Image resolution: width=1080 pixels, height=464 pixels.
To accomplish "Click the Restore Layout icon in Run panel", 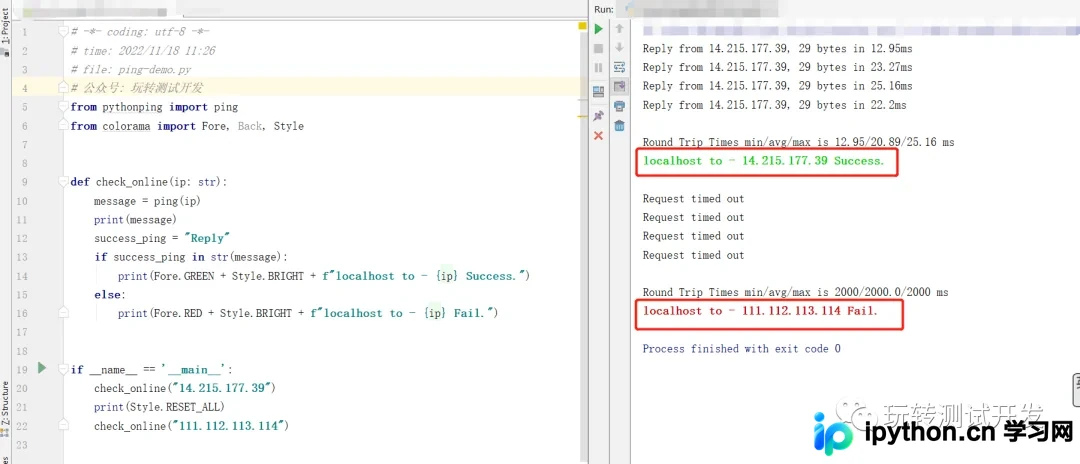I will pos(599,91).
